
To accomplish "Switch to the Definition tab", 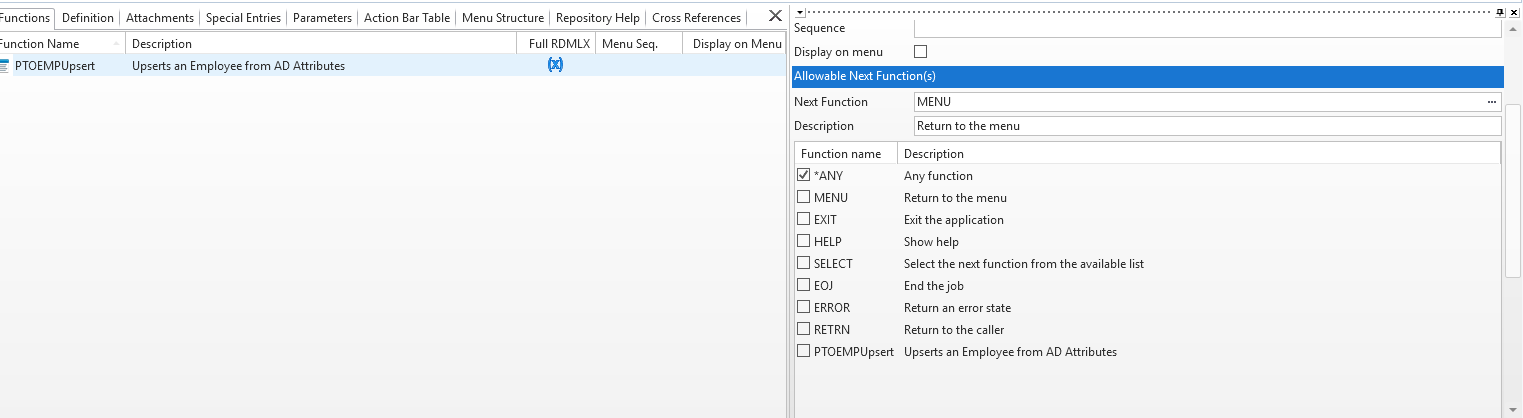I will (x=88, y=18).
